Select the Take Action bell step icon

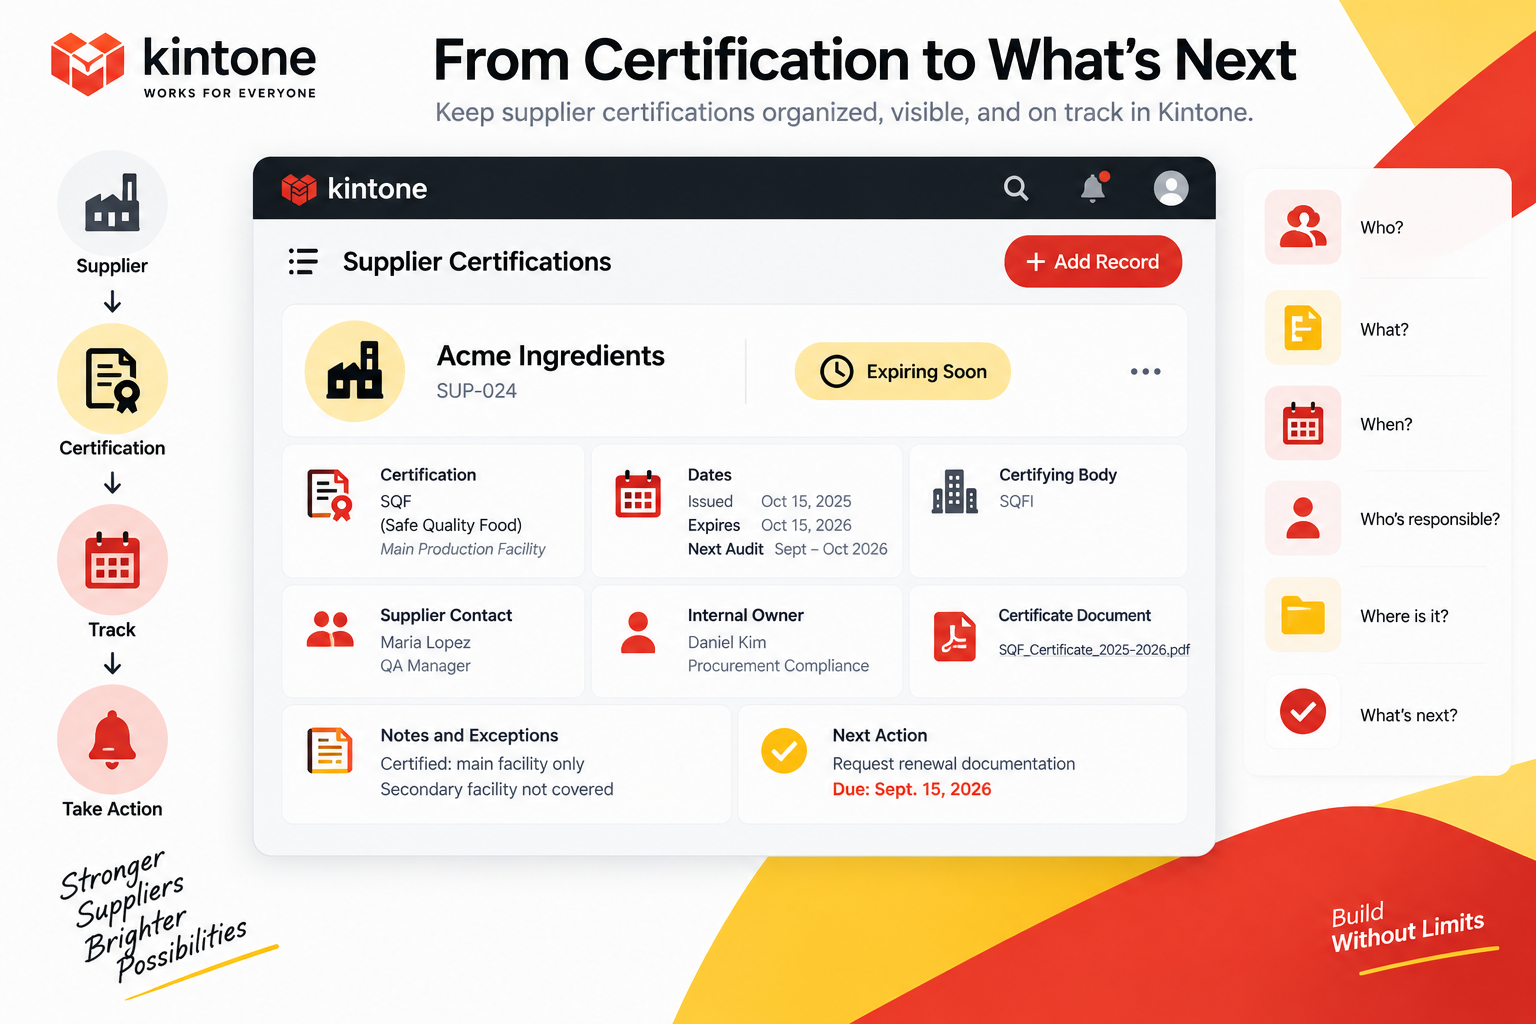112,740
